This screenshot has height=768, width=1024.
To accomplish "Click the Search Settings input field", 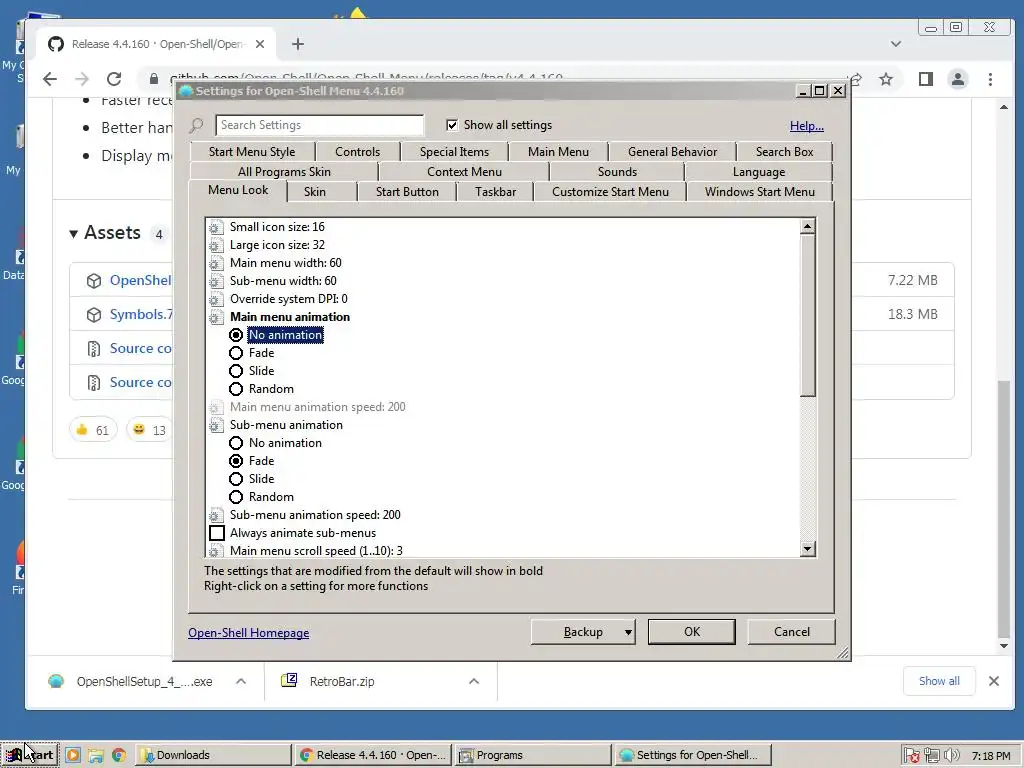I will click(319, 125).
